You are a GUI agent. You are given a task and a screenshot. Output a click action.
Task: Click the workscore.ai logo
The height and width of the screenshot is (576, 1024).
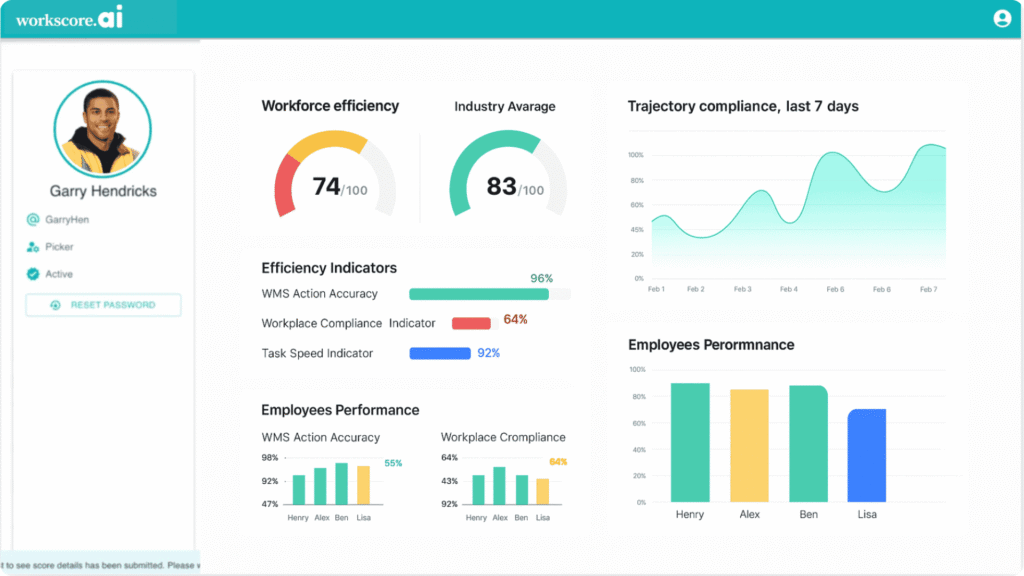pyautogui.click(x=70, y=19)
